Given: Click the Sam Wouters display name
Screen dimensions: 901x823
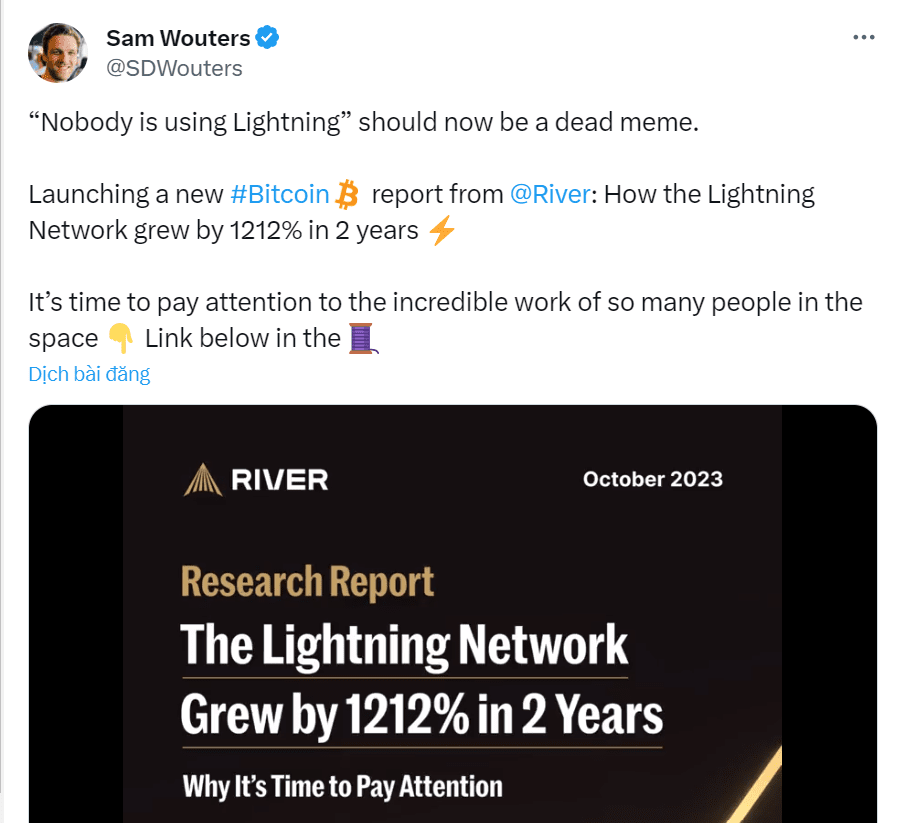Looking at the screenshot, I should 178,38.
